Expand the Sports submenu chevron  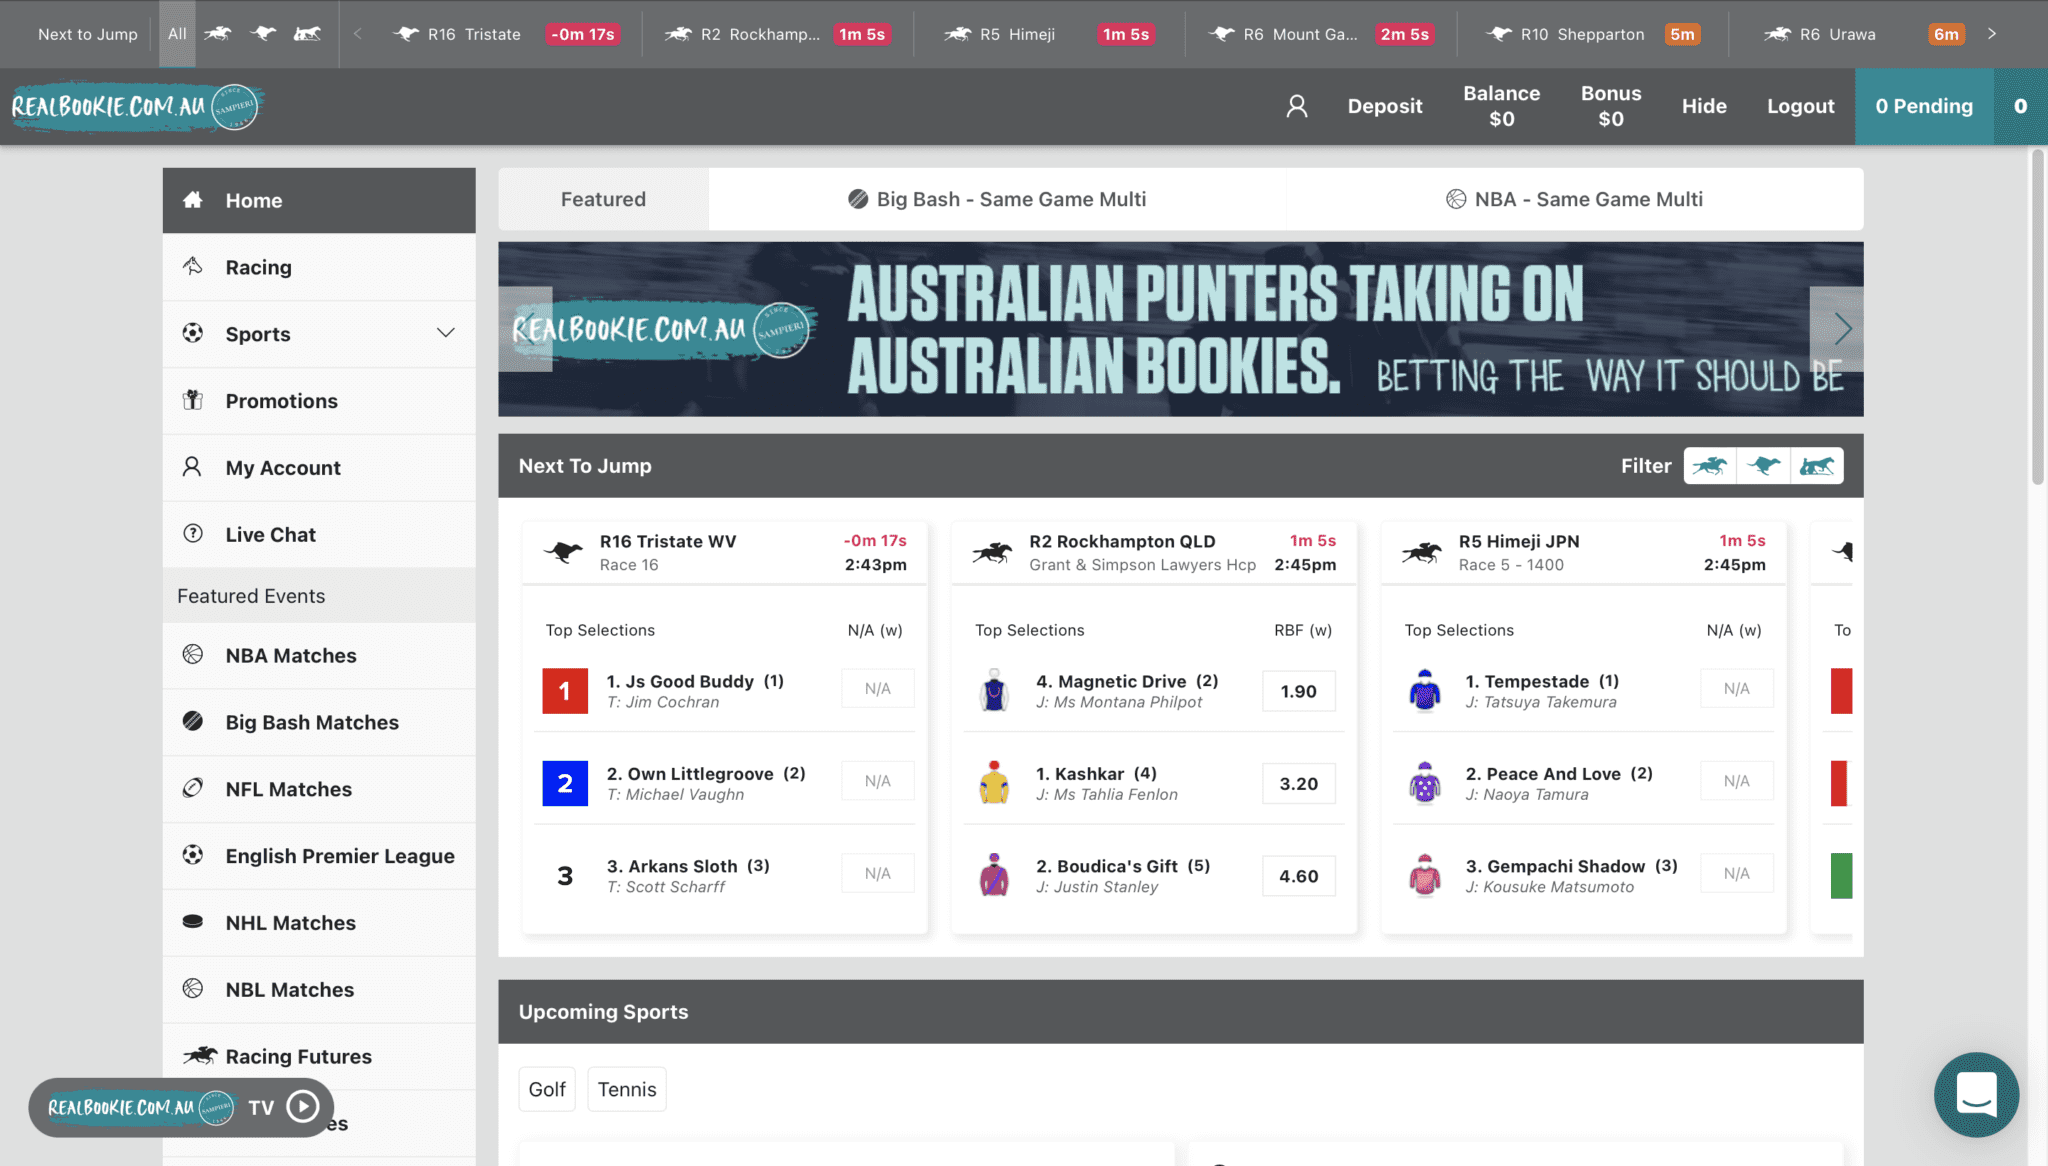446,333
